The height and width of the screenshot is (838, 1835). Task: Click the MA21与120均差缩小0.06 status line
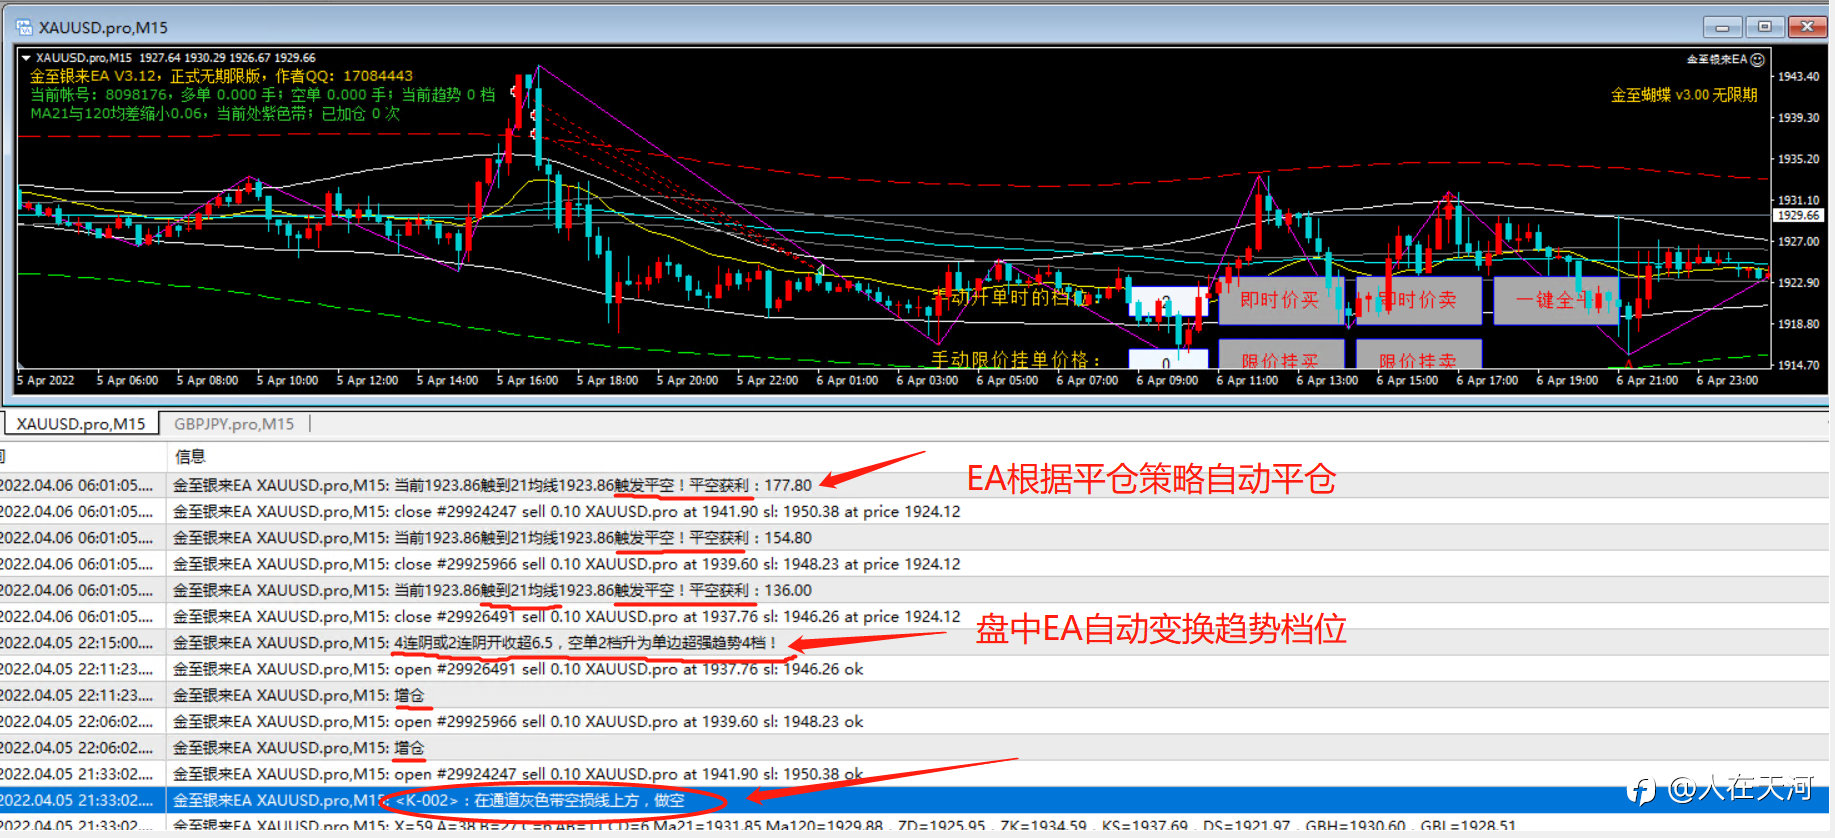[215, 114]
